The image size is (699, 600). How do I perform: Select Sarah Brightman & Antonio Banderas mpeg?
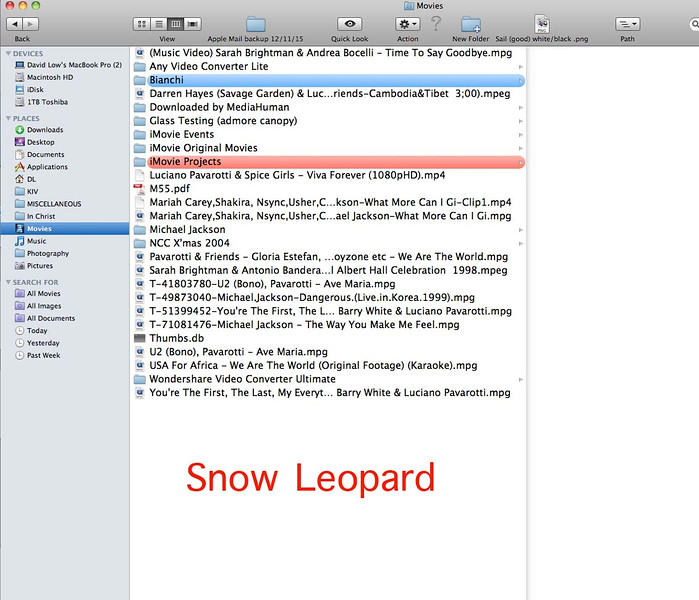329,271
